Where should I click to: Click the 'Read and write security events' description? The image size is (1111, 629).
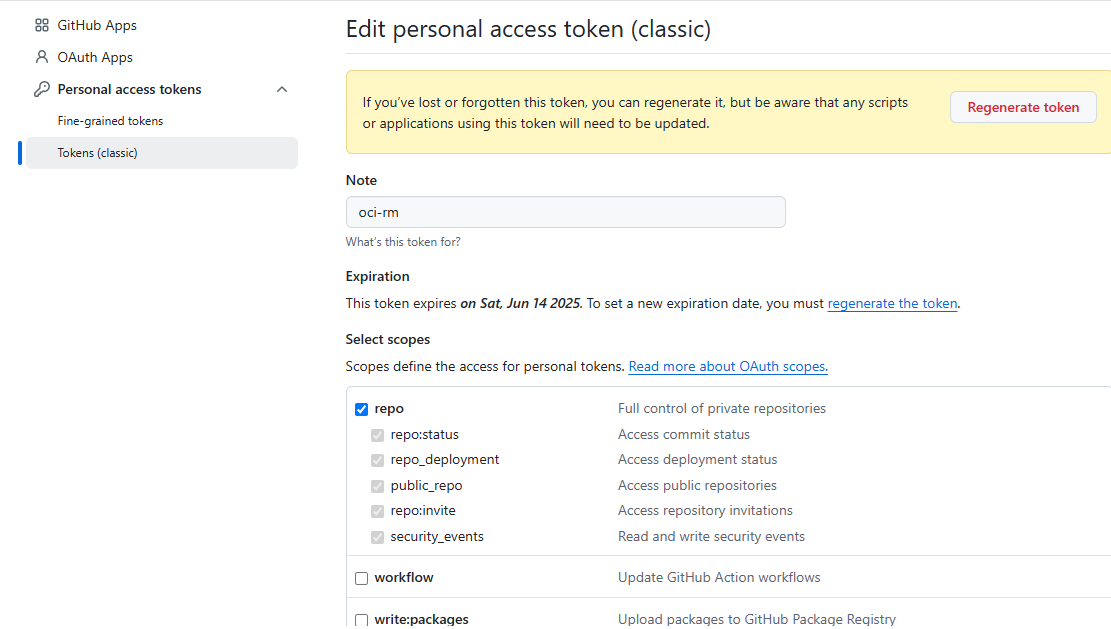click(x=711, y=536)
